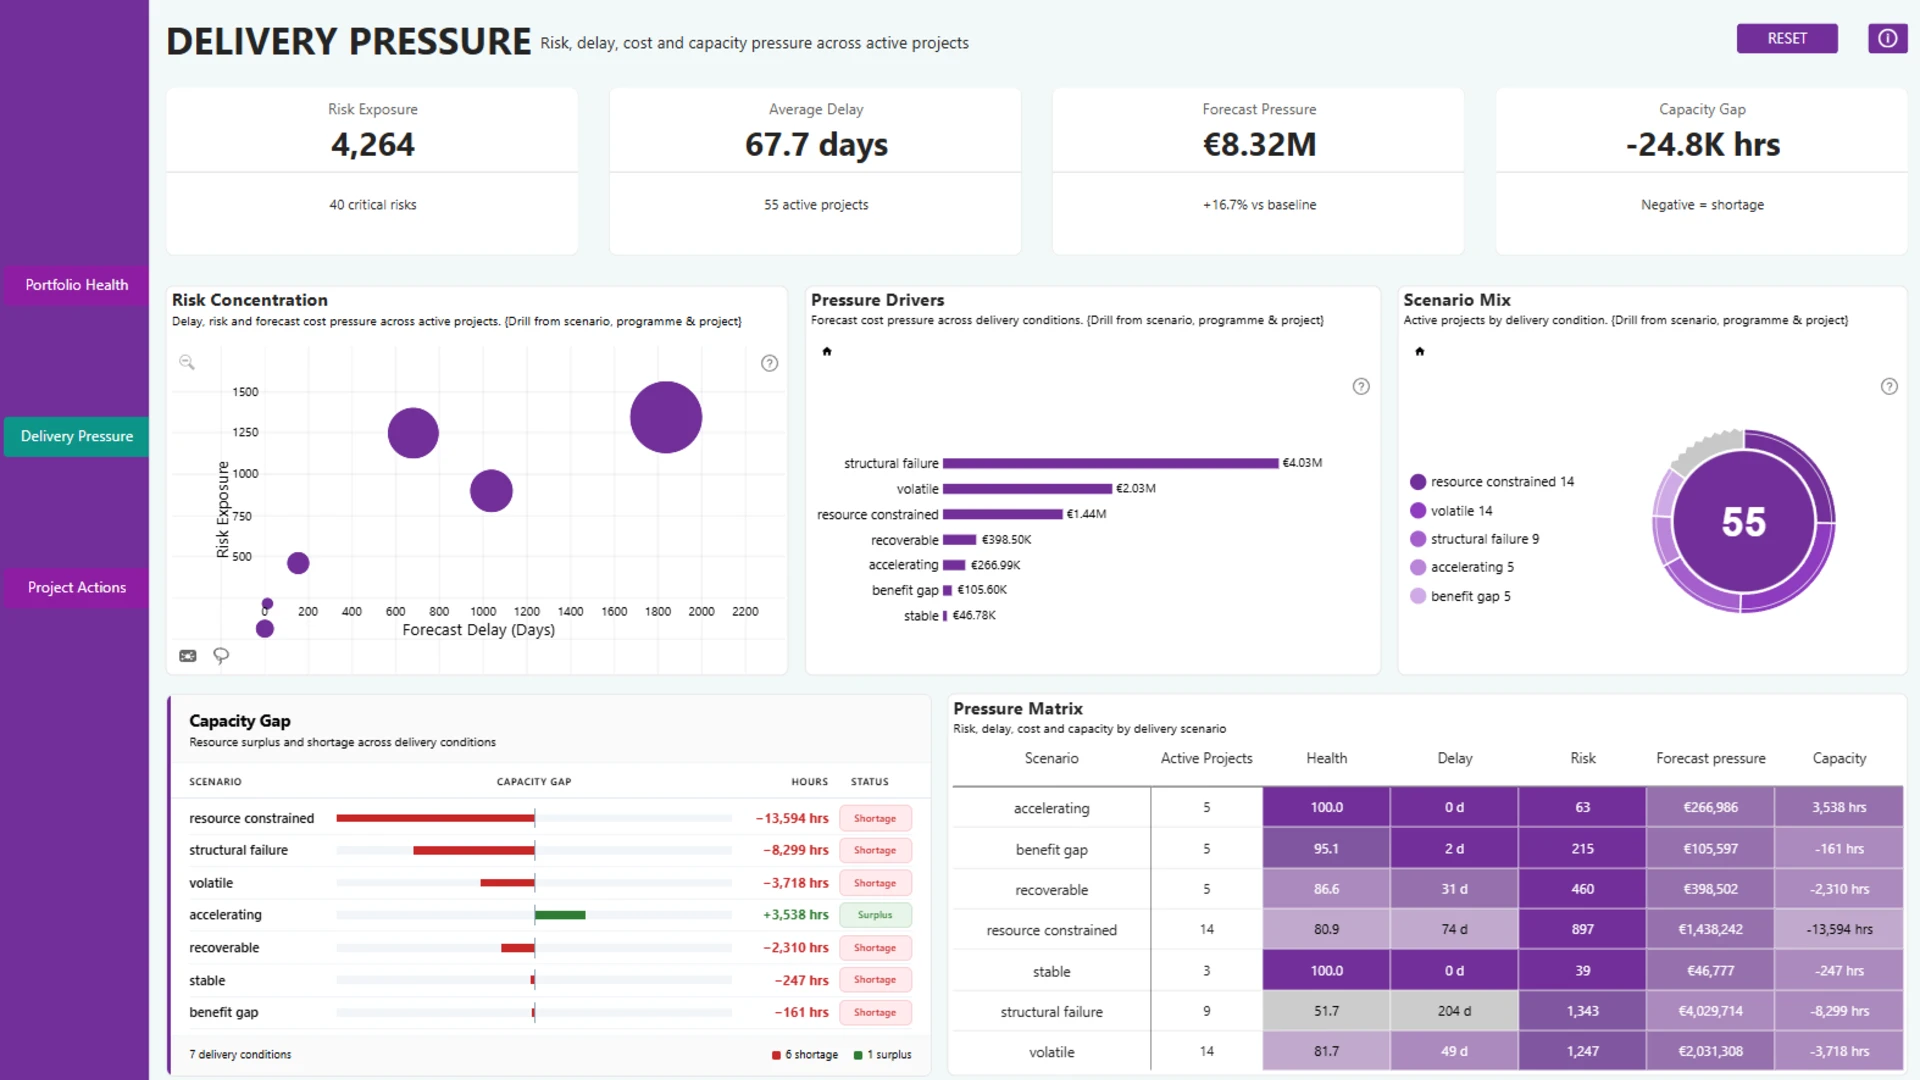Viewport: 1920px width, 1080px height.
Task: Click the 204 d delay cell
Action: 1454,1011
